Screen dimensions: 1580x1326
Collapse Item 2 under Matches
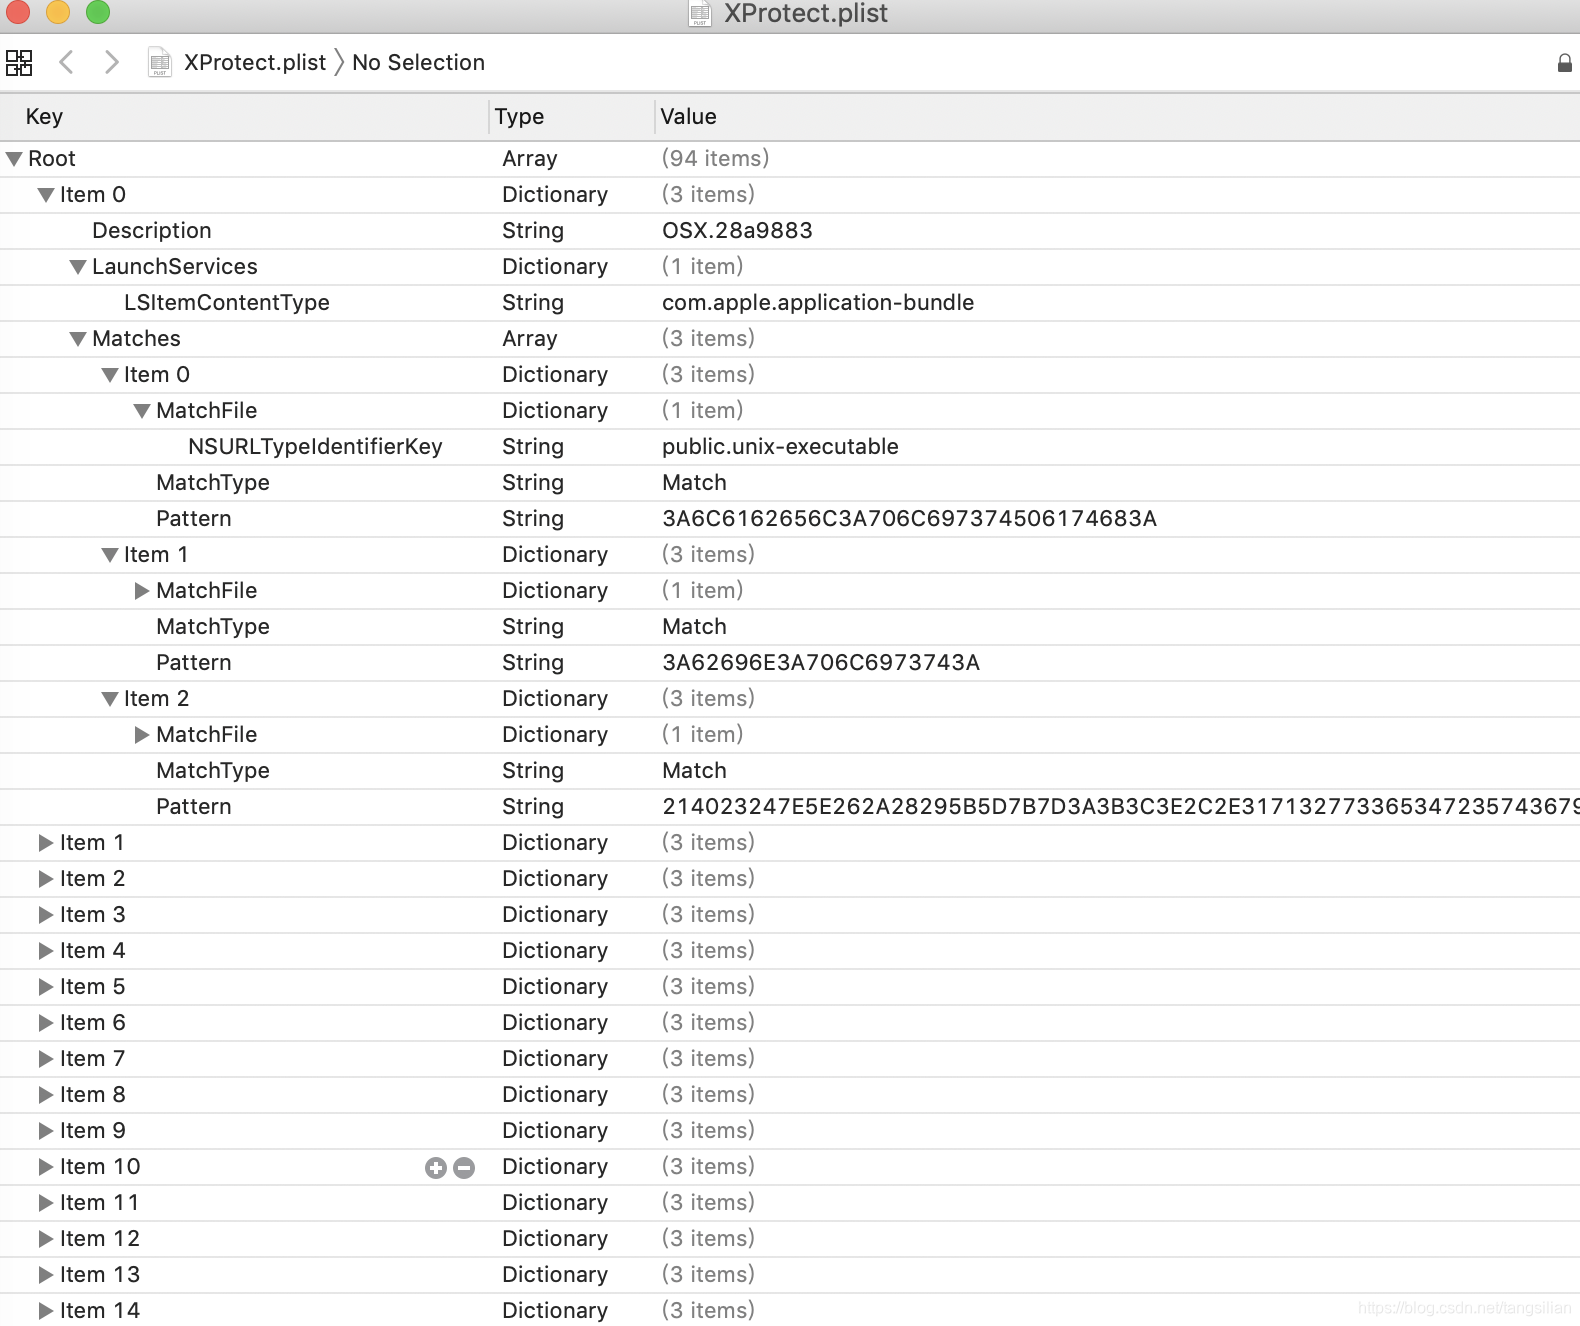[110, 699]
